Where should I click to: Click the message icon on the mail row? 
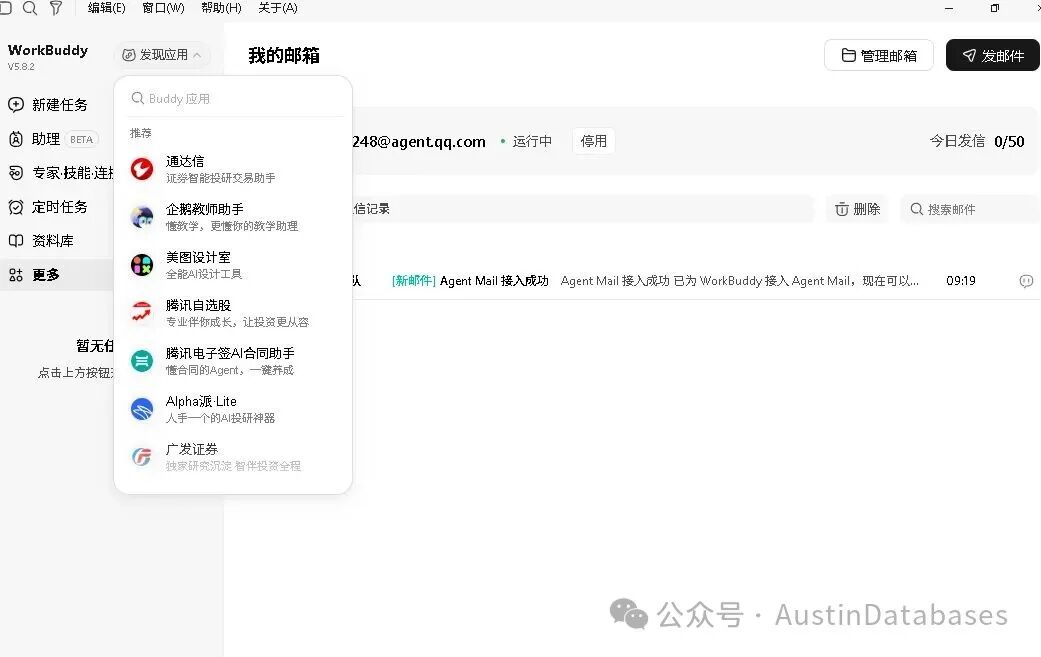1026,281
